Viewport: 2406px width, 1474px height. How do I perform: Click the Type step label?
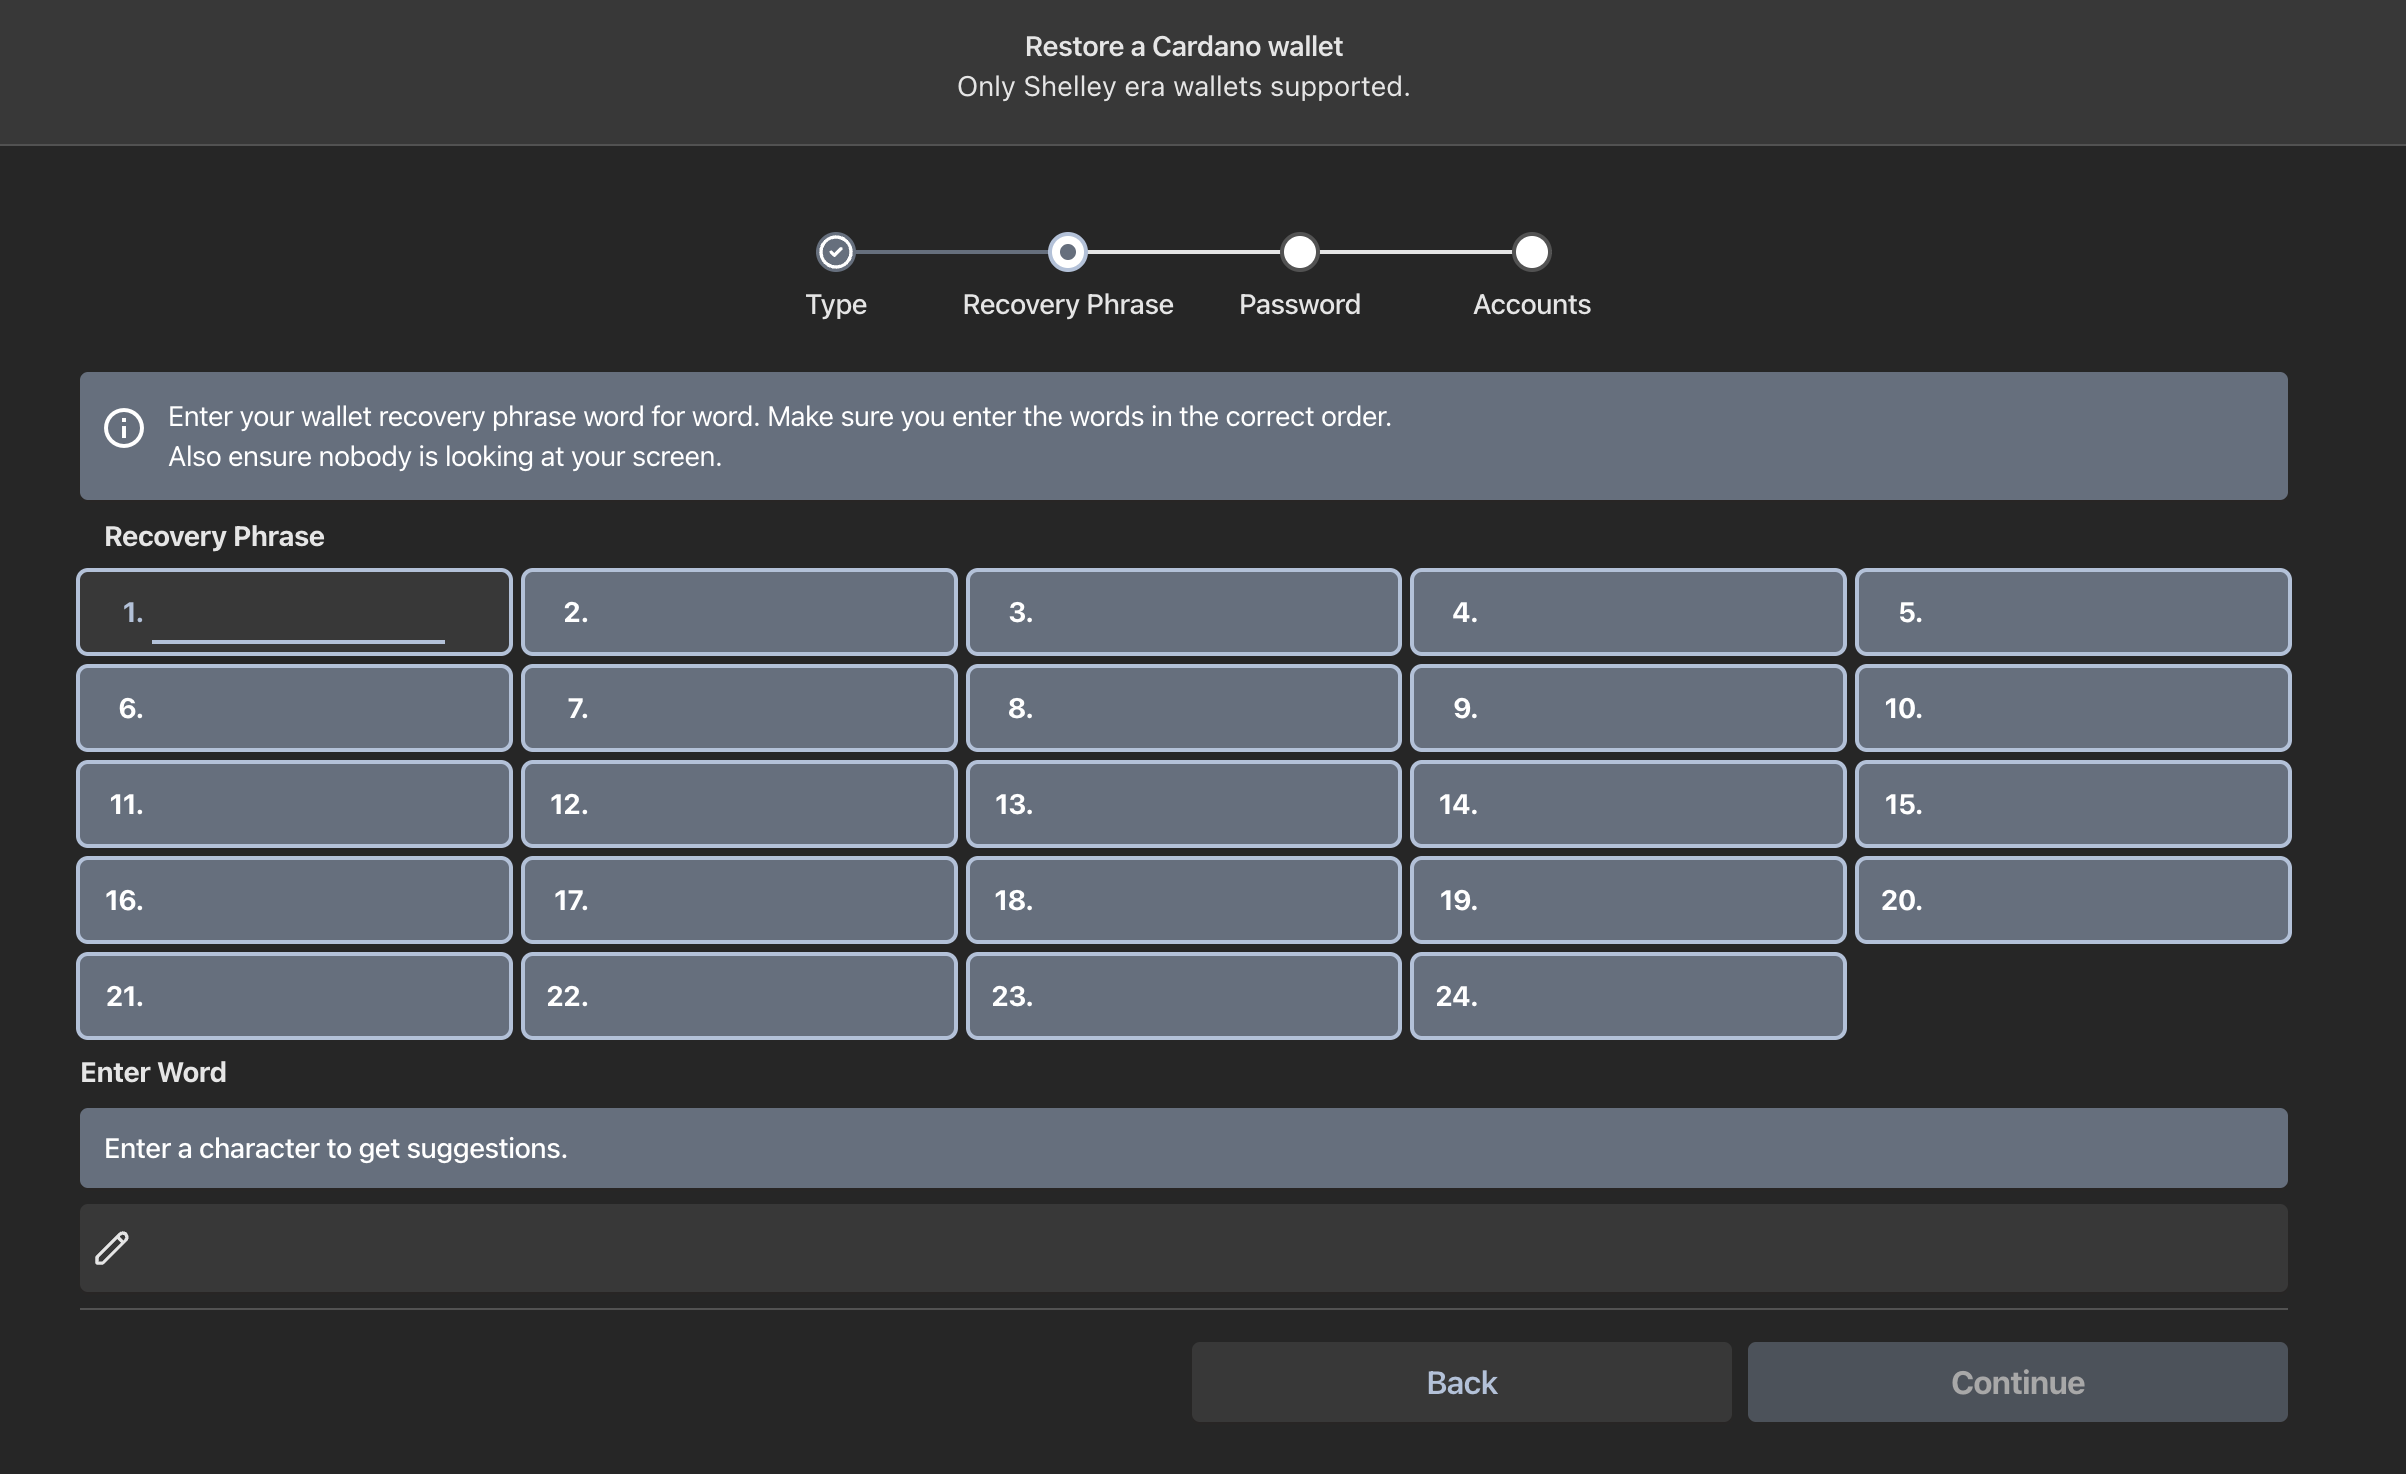click(x=836, y=305)
